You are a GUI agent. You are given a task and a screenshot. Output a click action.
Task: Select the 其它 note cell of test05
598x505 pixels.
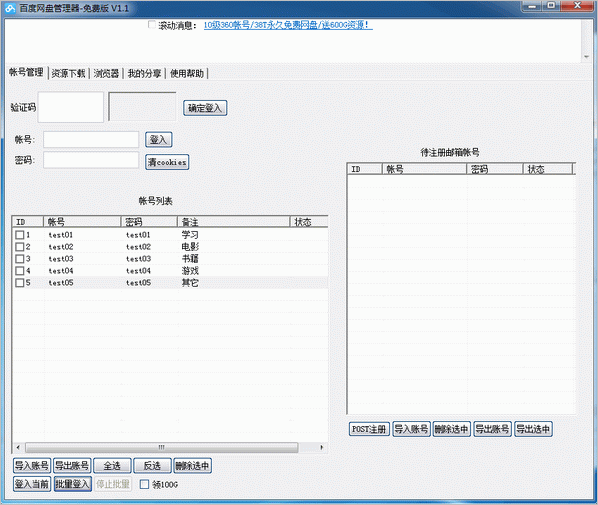pos(190,283)
